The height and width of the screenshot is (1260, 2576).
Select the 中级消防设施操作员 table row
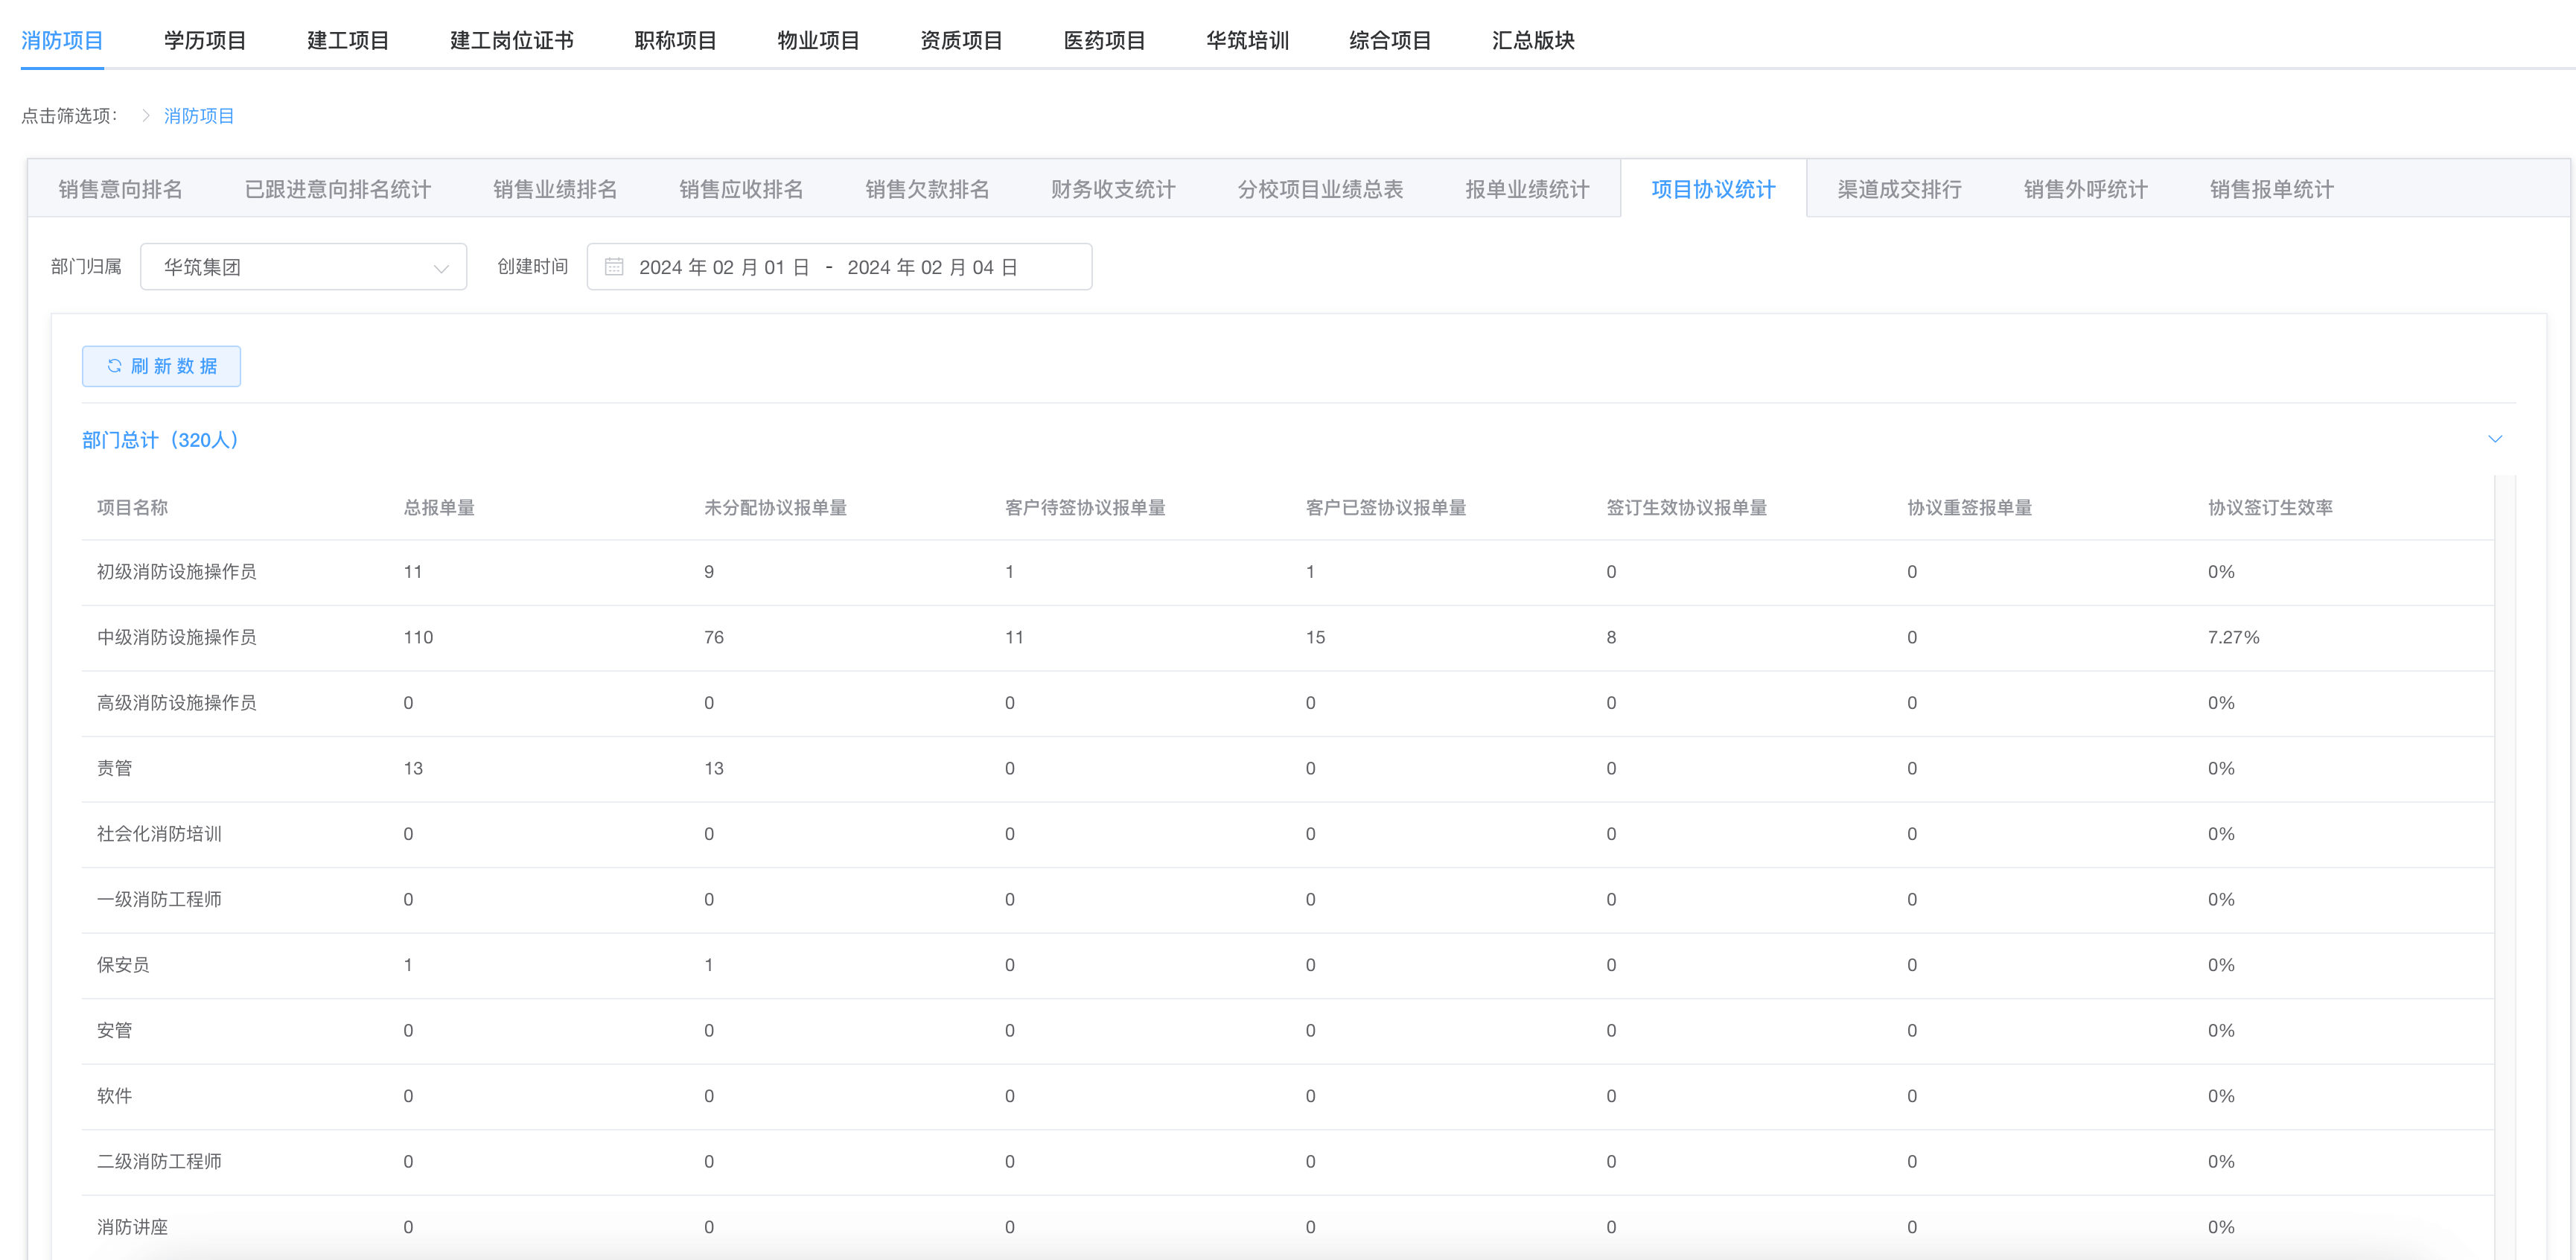coord(176,637)
